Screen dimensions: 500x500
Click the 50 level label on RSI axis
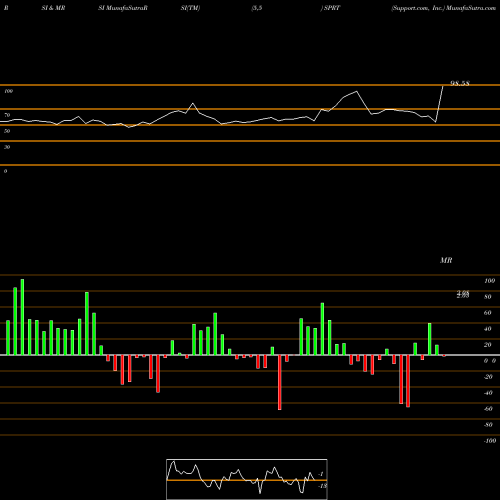pos(7,131)
